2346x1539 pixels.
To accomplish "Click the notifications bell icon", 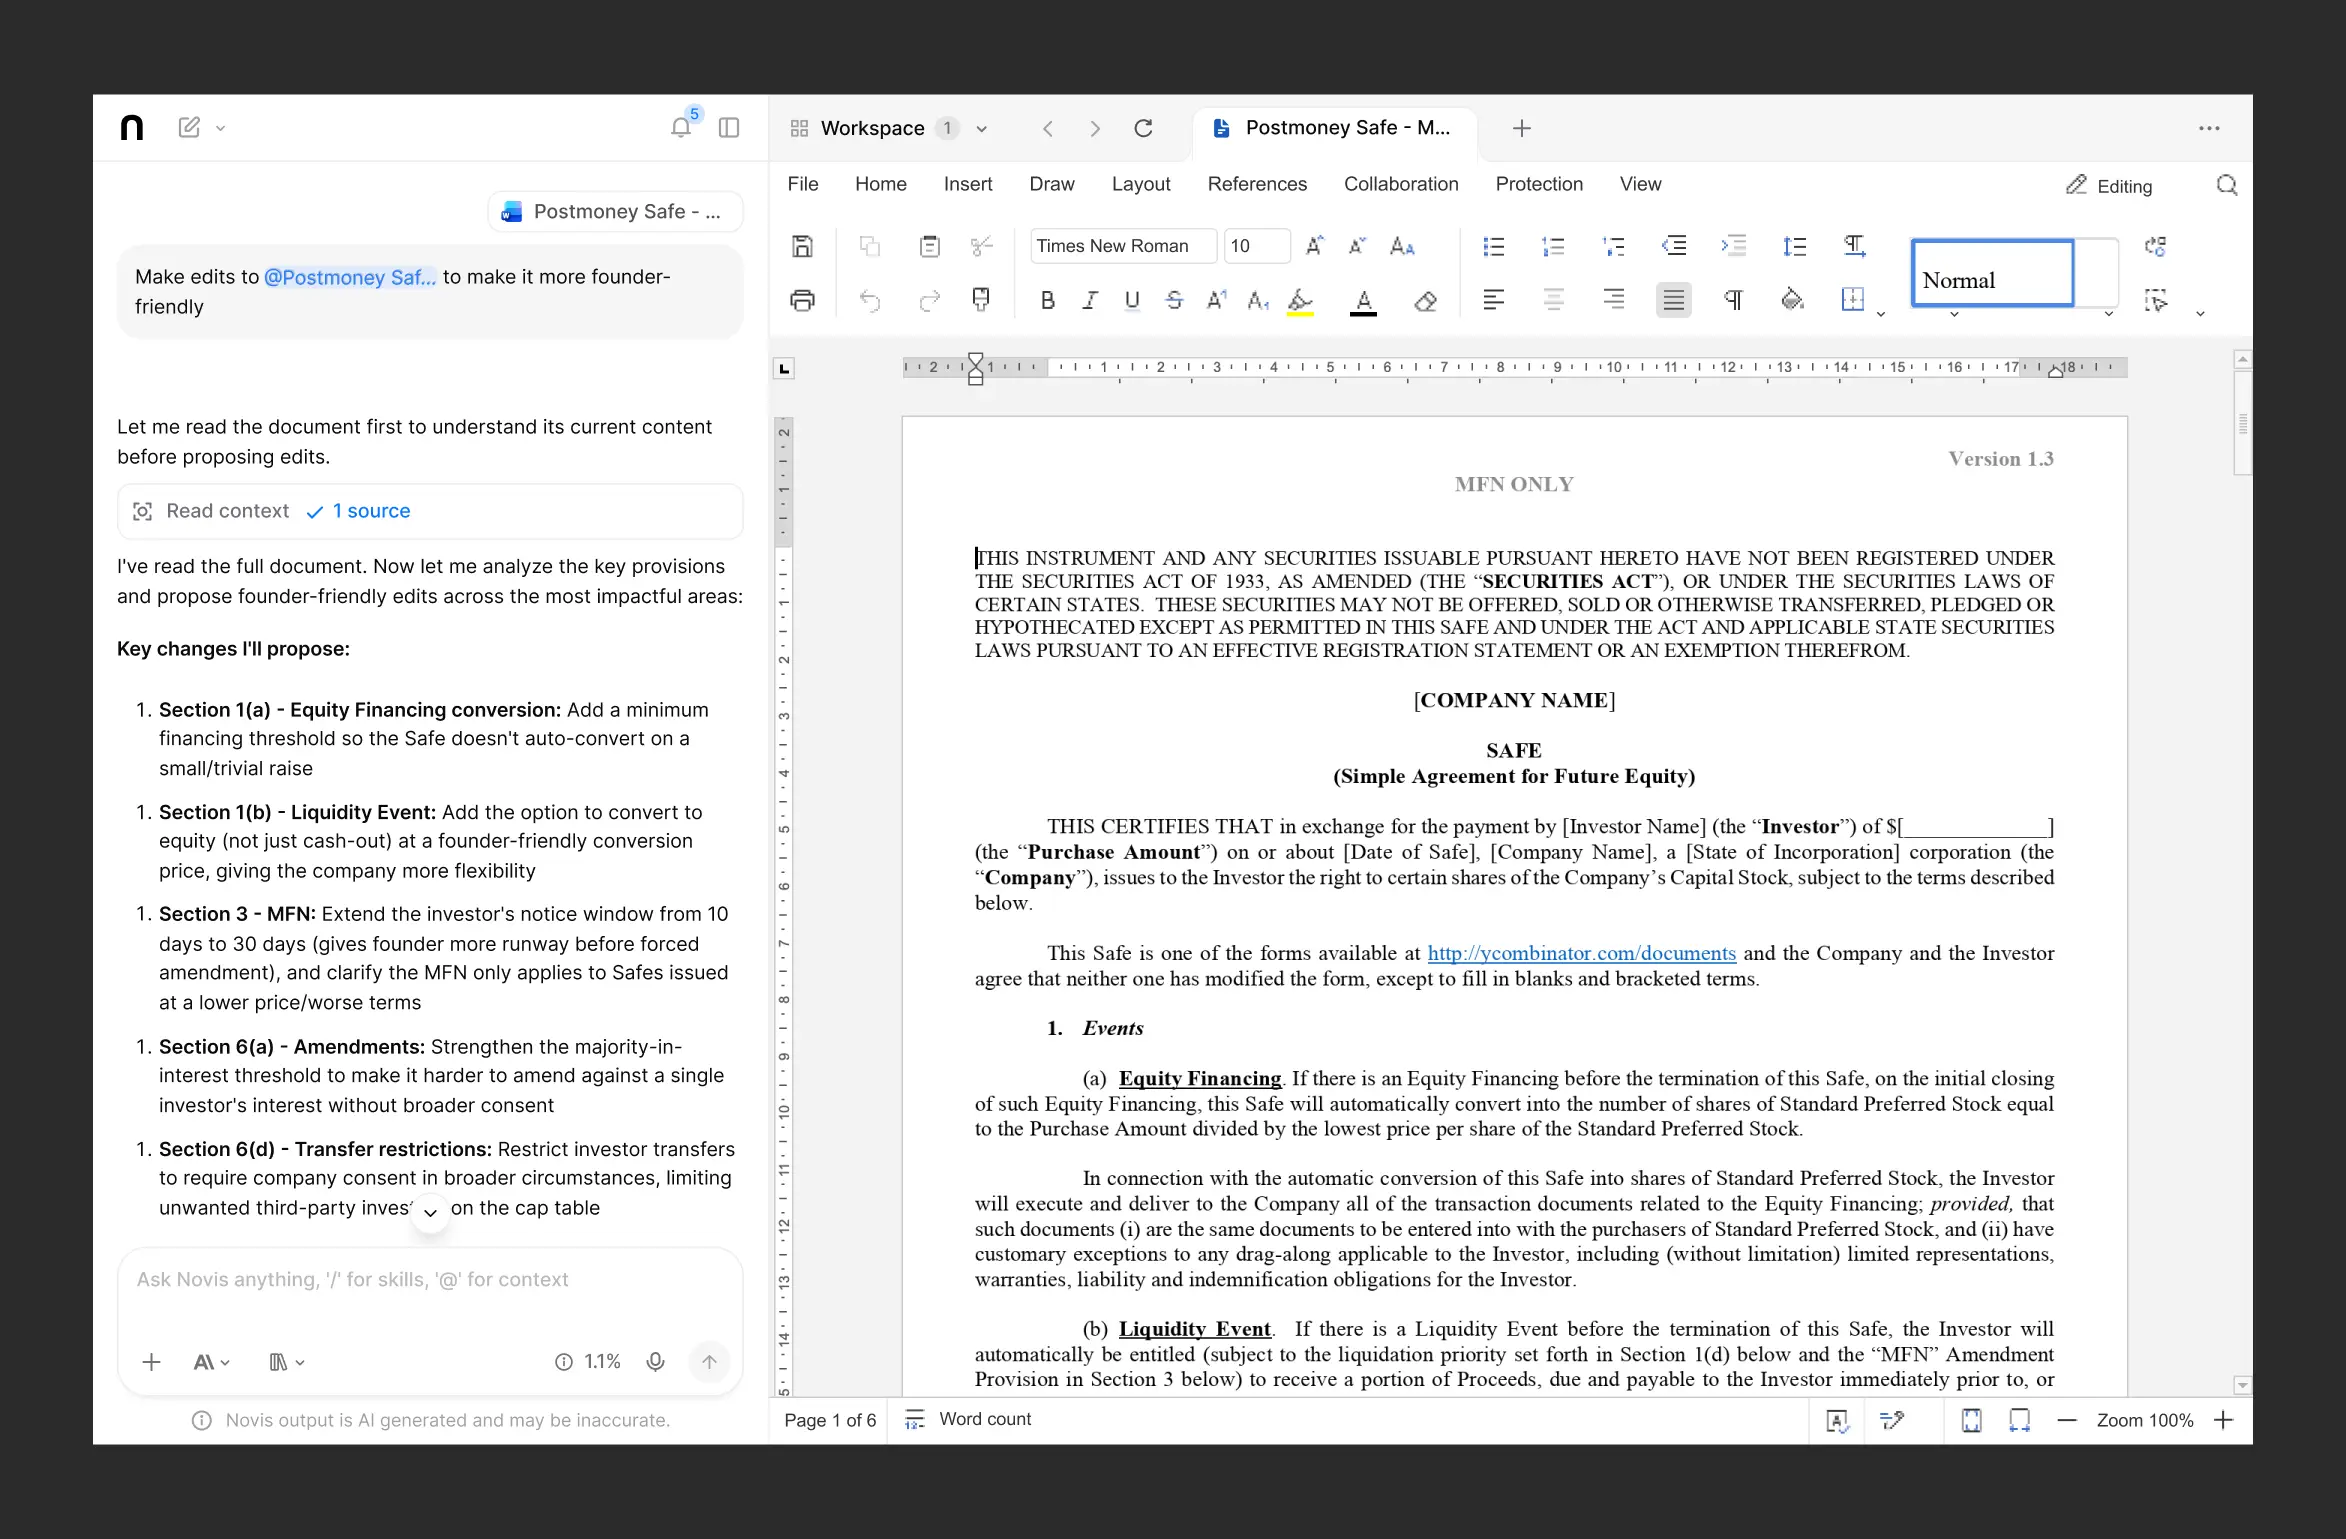I will pos(681,127).
